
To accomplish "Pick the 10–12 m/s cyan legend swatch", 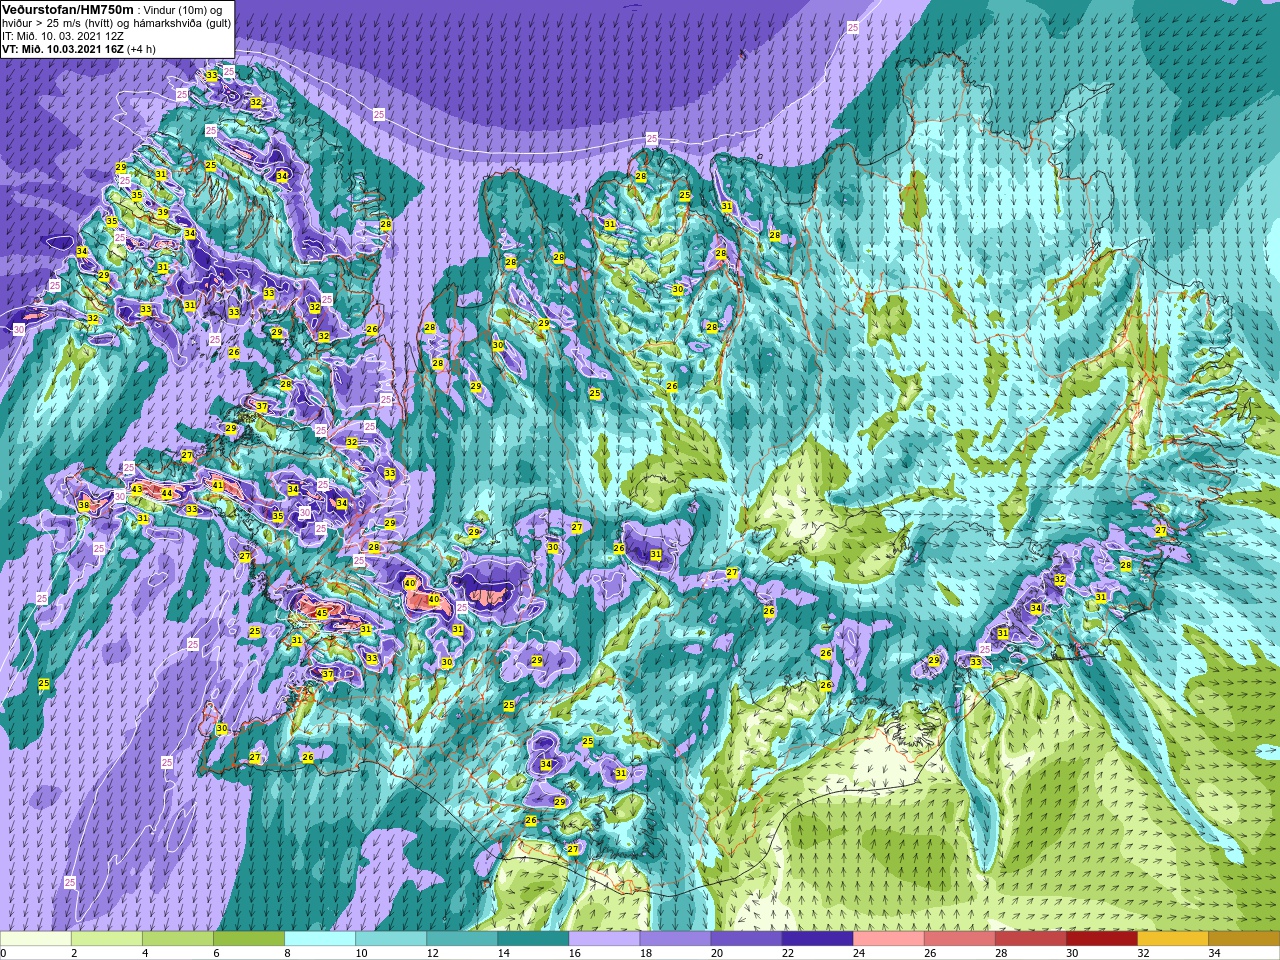I will tap(391, 939).
